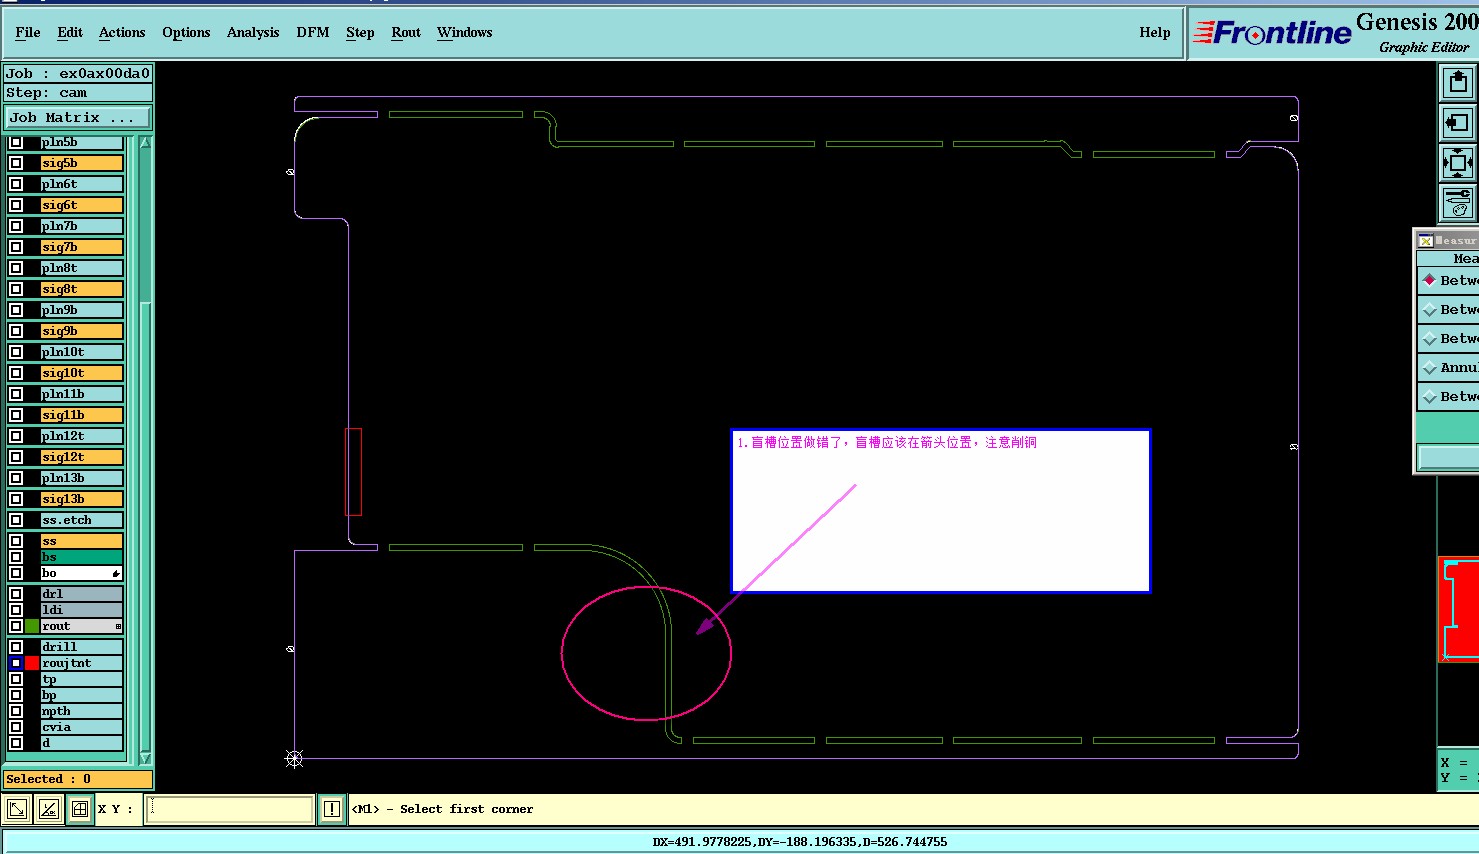Select the second Between measure option
The width and height of the screenshot is (1479, 854).
1430,309
